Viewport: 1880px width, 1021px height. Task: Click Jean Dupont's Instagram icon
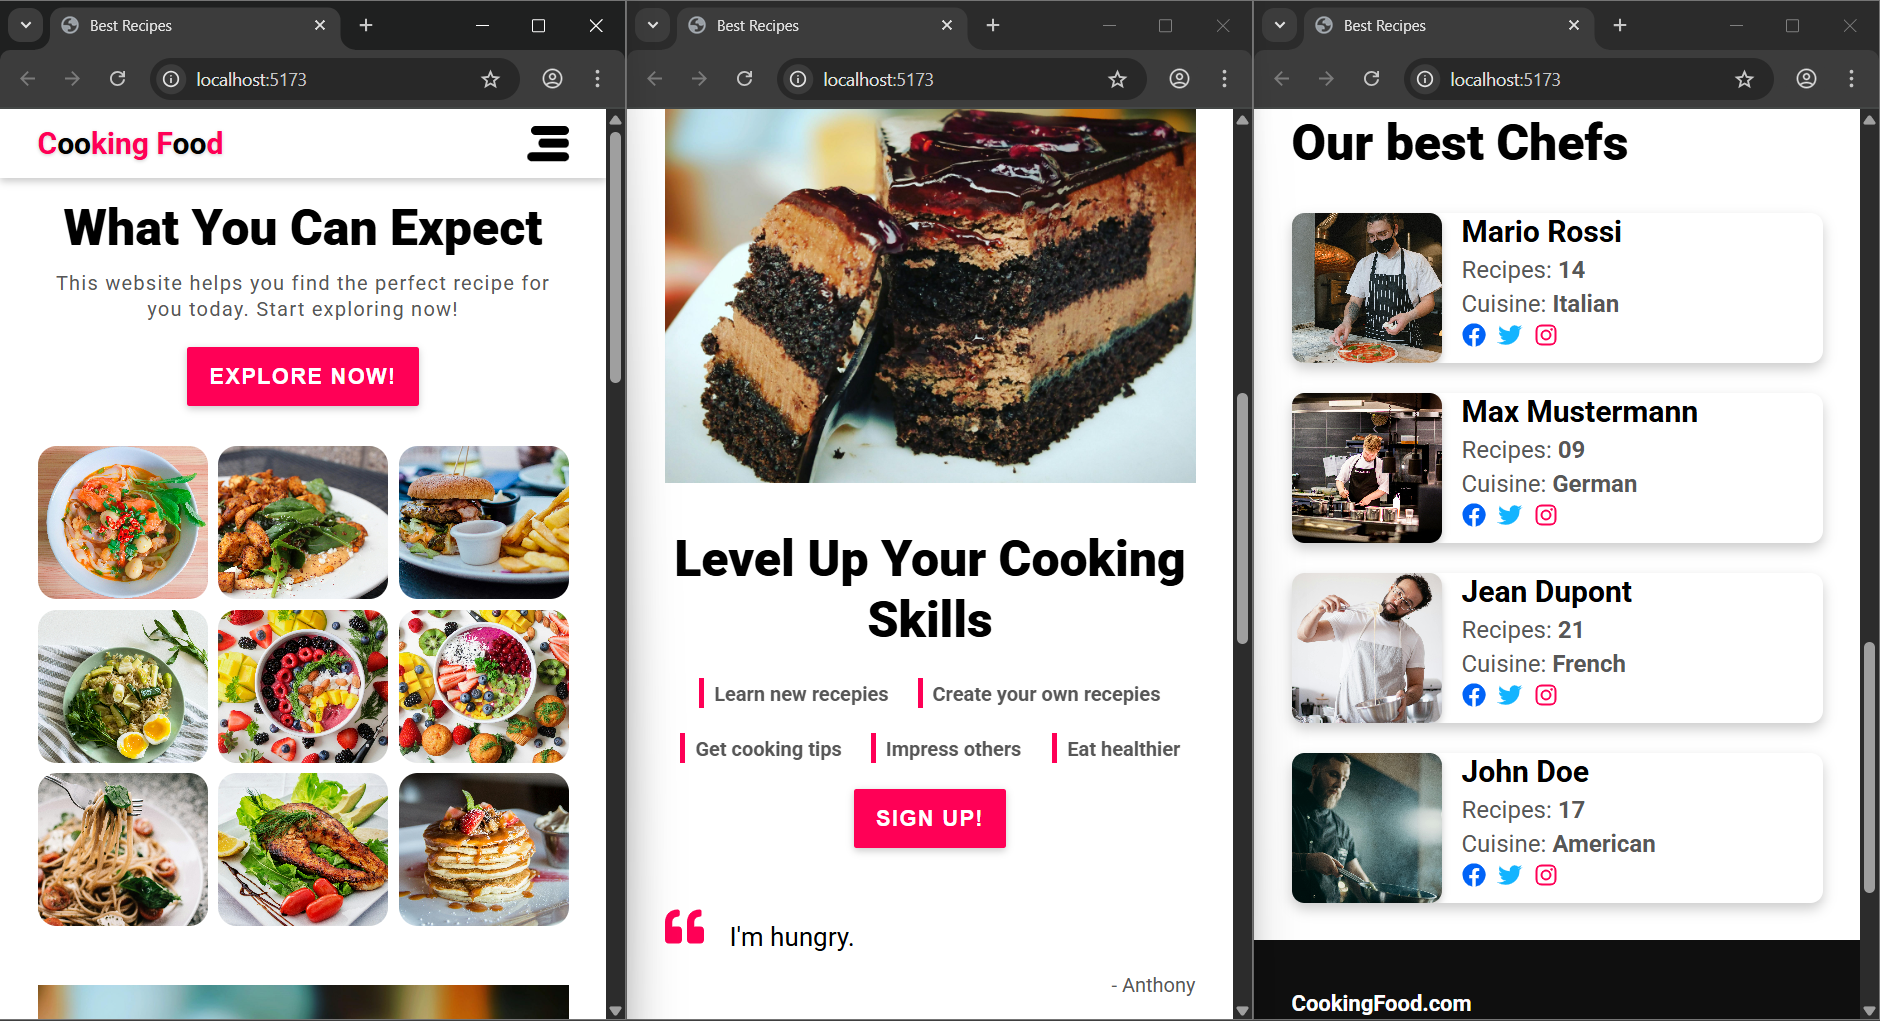pos(1545,695)
